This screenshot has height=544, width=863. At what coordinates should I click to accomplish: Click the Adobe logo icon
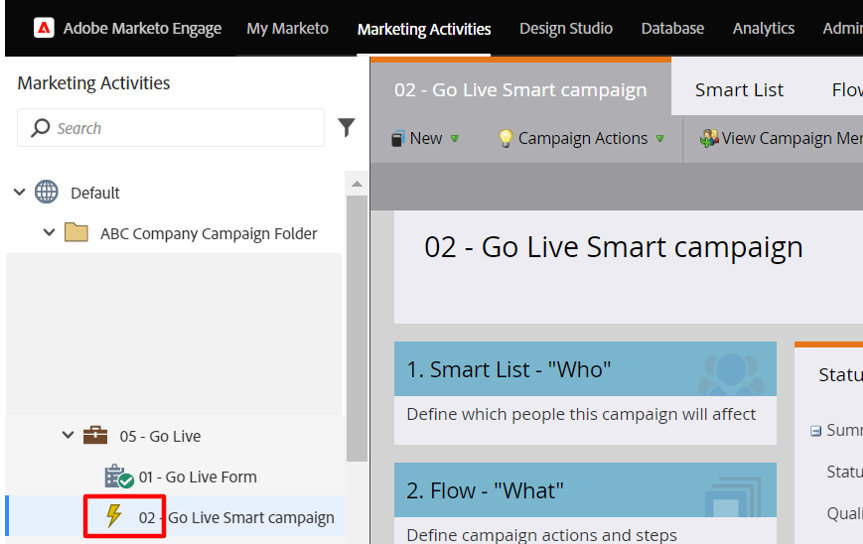(43, 28)
